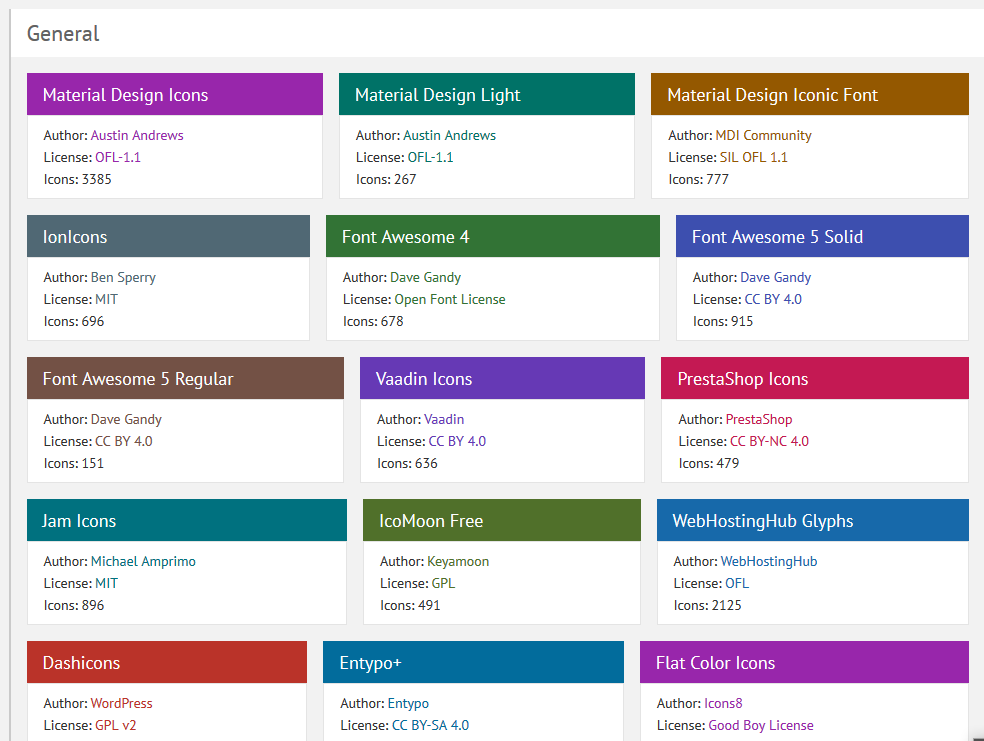Visit the Entypo author link

pos(408,703)
